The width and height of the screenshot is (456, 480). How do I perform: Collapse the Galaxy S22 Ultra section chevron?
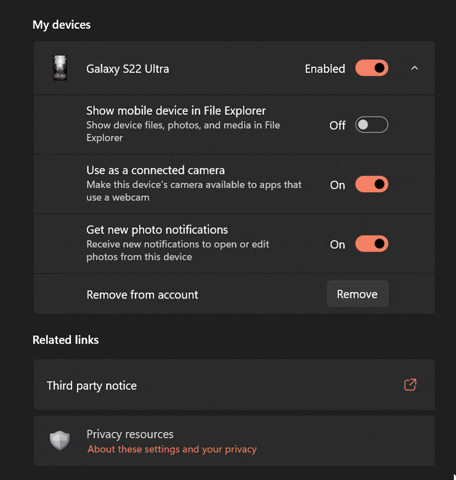[x=414, y=68]
